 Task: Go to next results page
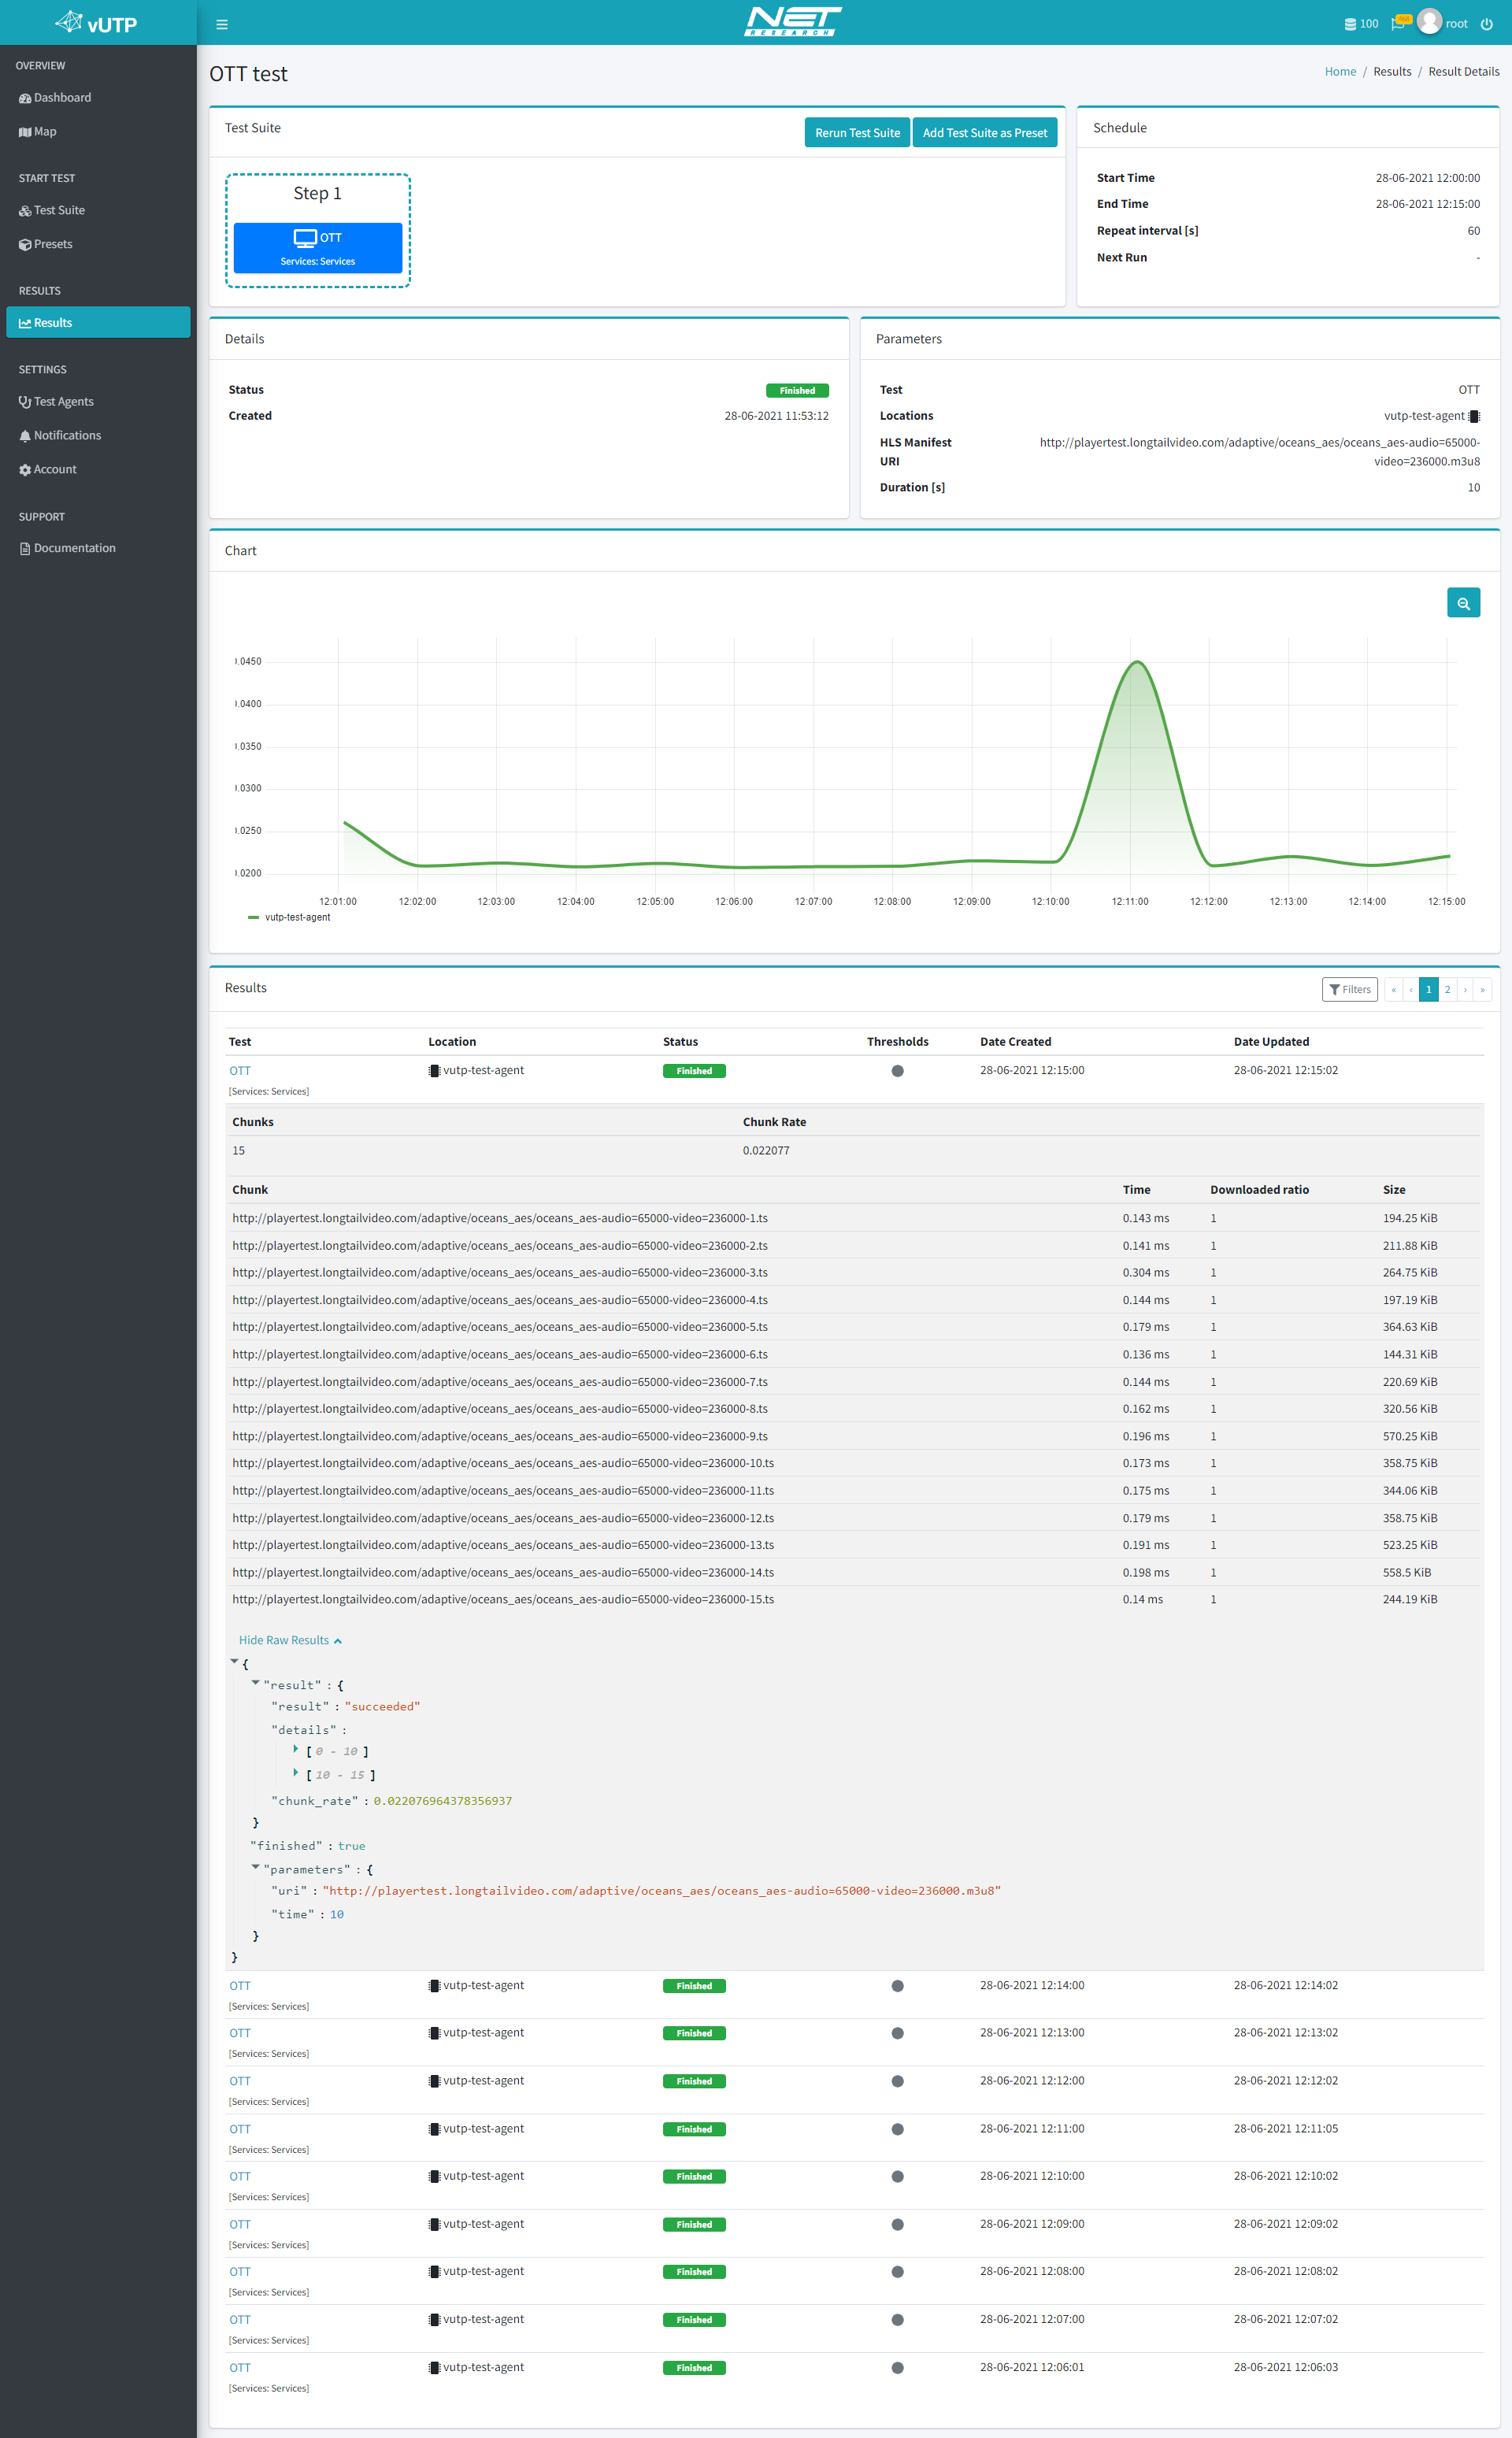click(x=1465, y=989)
